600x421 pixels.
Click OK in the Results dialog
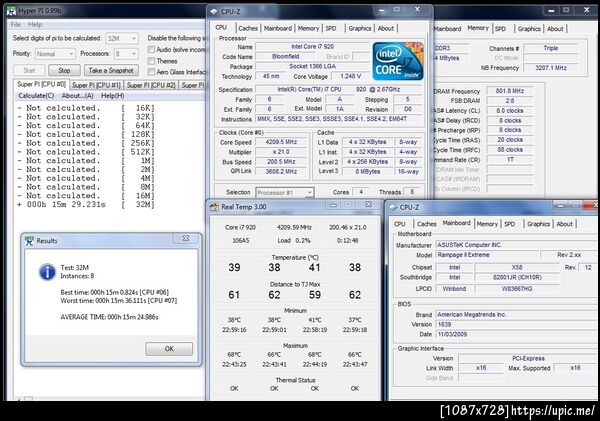pyautogui.click(x=169, y=349)
